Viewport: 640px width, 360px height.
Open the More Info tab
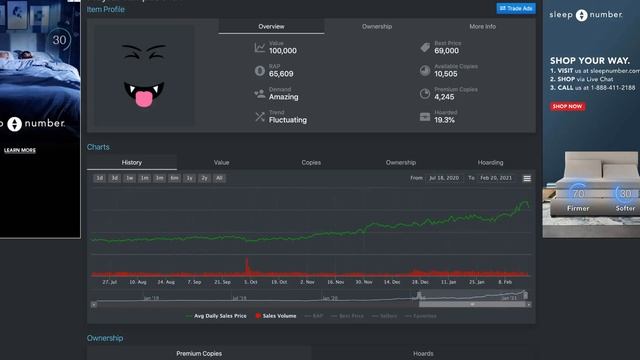click(482, 27)
